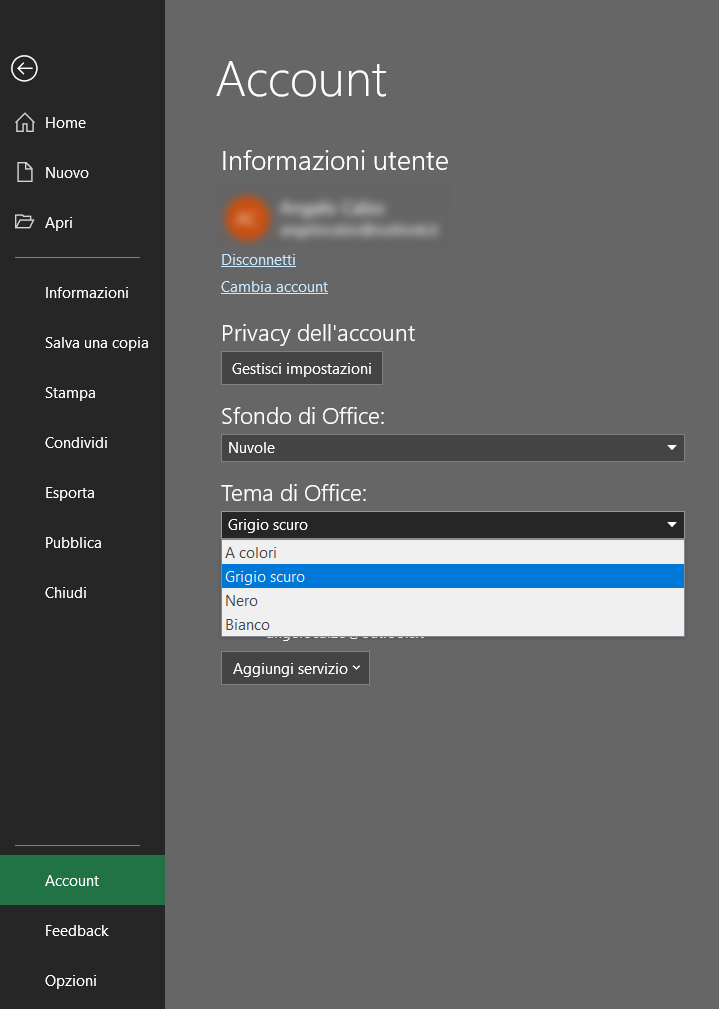Choose Apri from the sidebar
Viewport: 719px width, 1009px height.
[82, 223]
